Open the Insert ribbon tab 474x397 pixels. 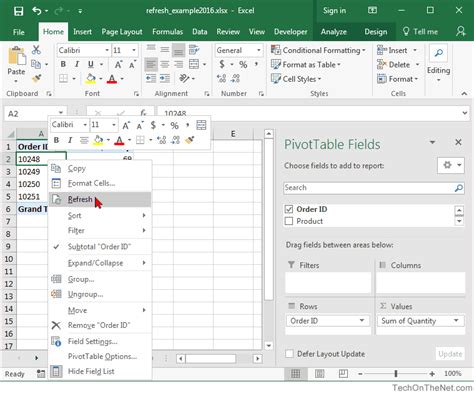tap(82, 32)
